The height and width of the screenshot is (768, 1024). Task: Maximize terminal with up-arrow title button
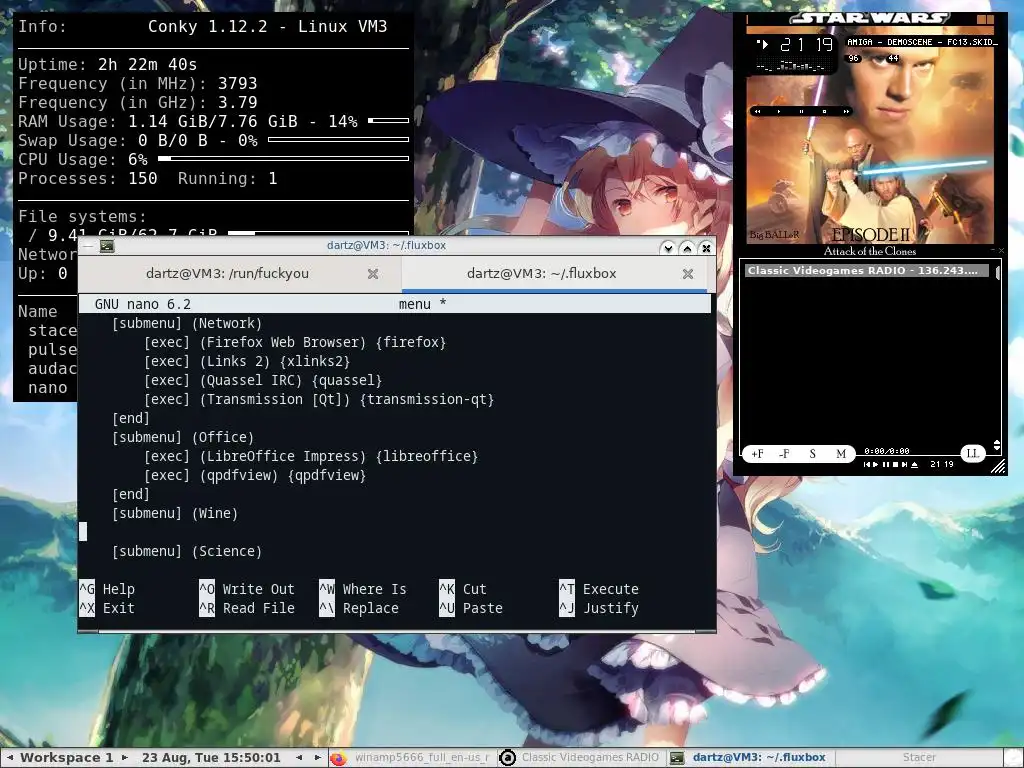point(687,248)
